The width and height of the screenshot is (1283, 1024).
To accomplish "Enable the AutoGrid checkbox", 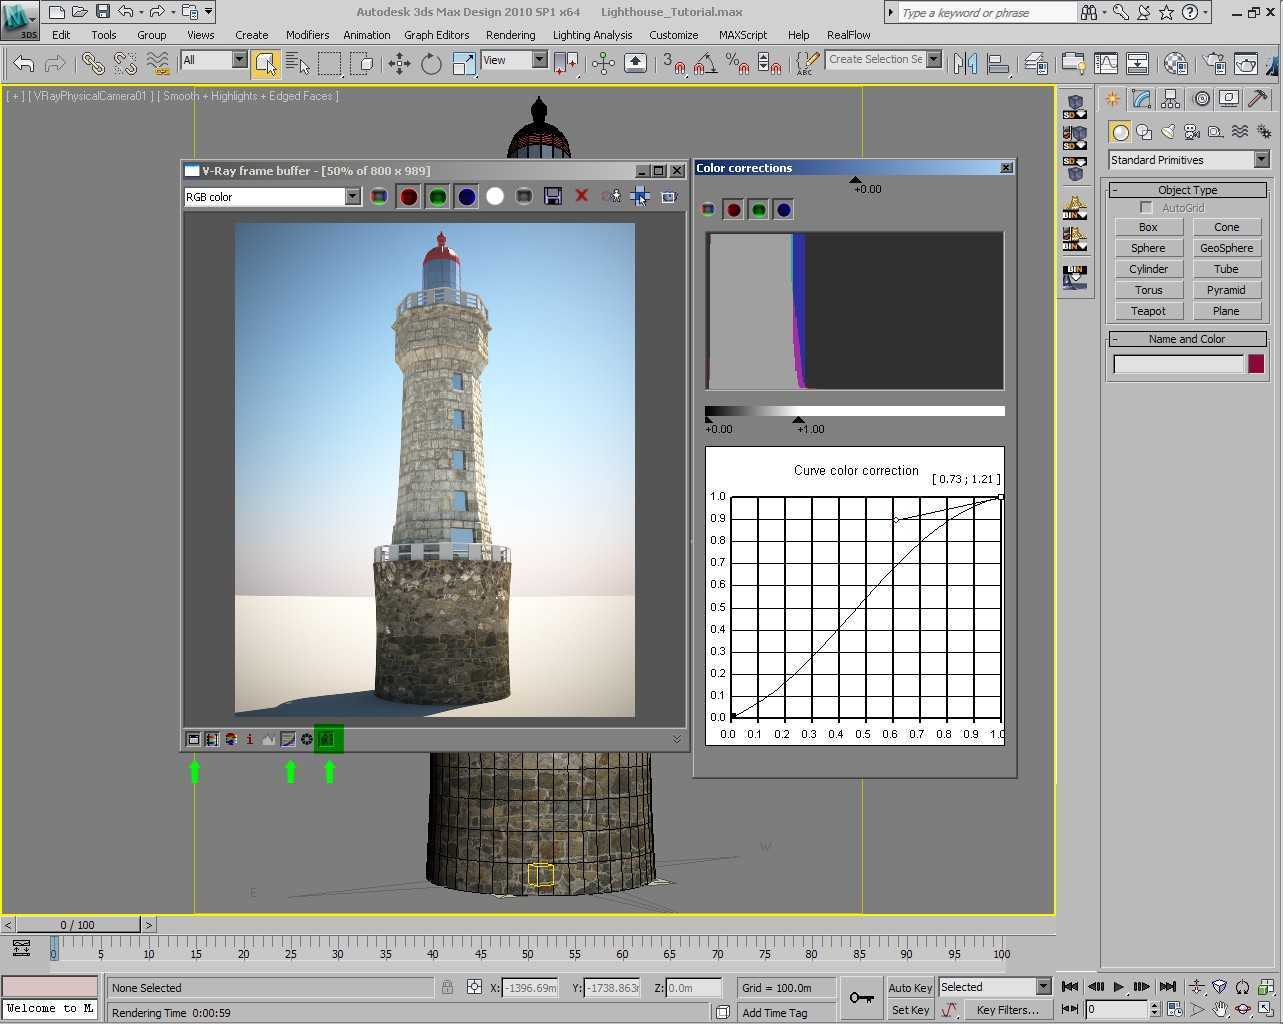I will (1146, 207).
